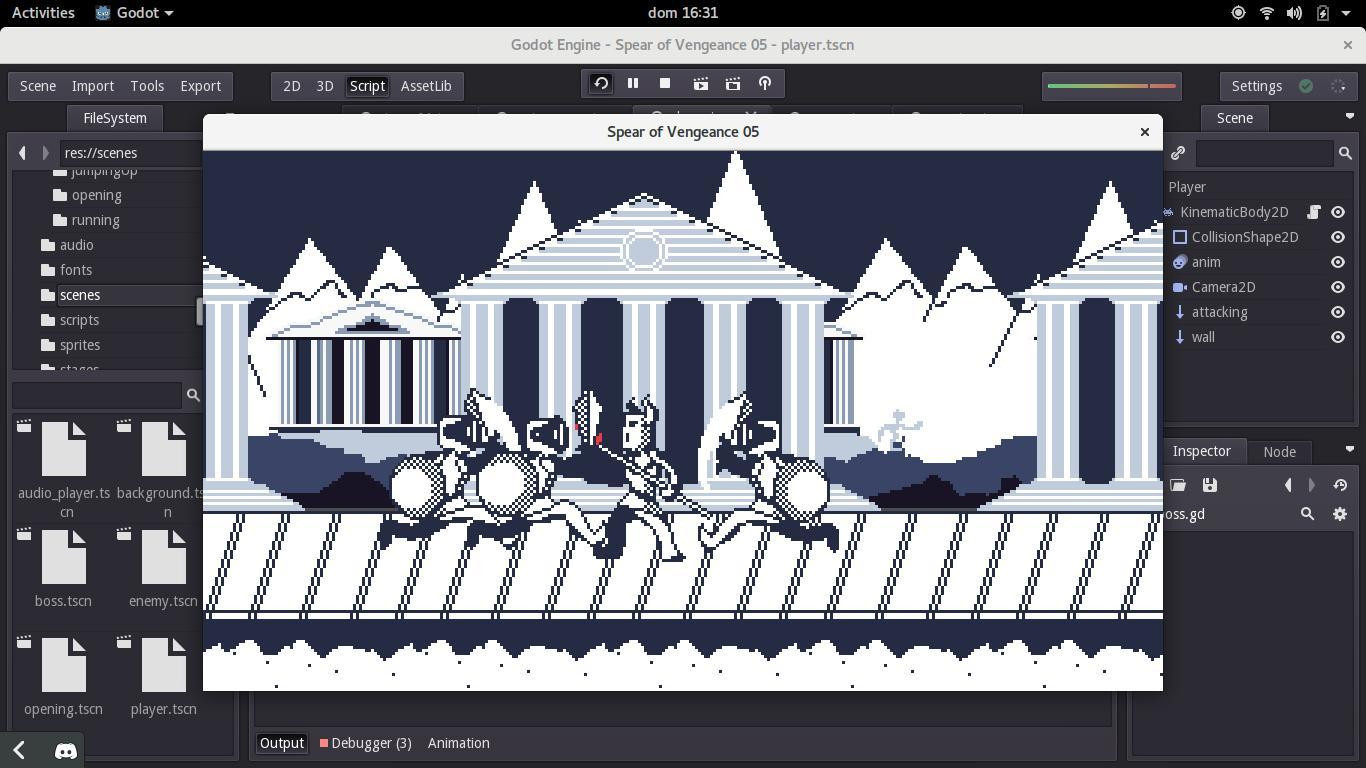Load resource folder icon in Inspector
Image resolution: width=1366 pixels, height=768 pixels.
[x=1178, y=485]
